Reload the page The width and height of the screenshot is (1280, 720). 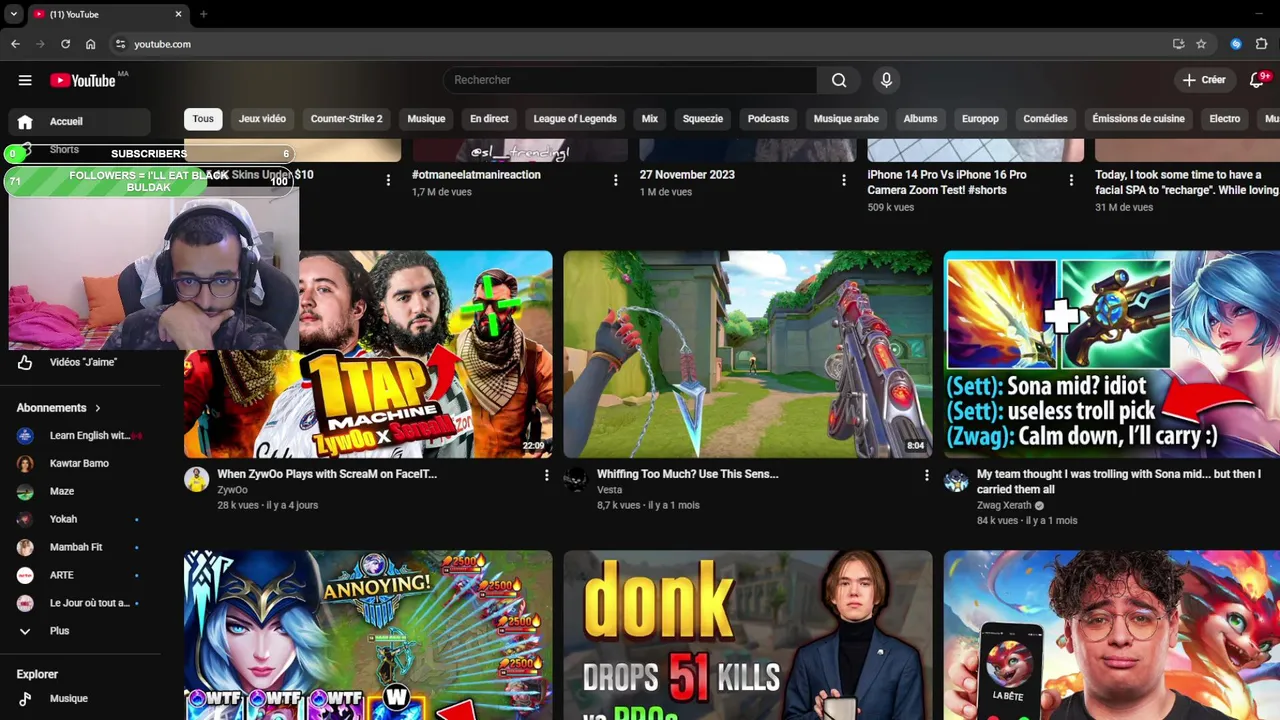(x=65, y=44)
